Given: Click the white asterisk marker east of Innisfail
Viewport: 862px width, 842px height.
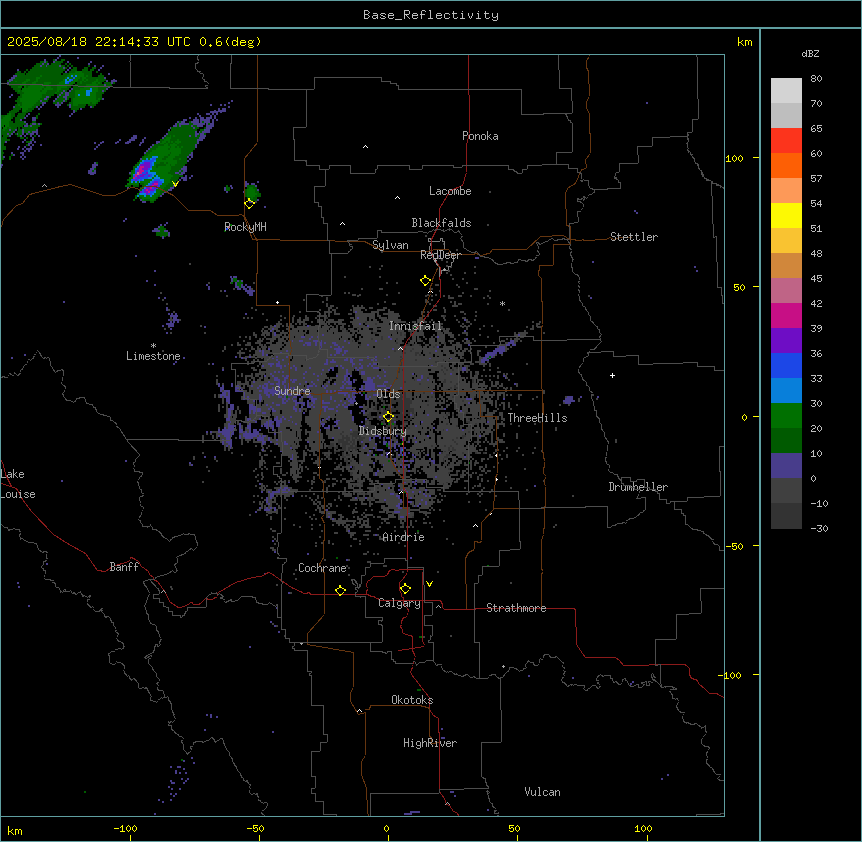Looking at the screenshot, I should tap(502, 303).
